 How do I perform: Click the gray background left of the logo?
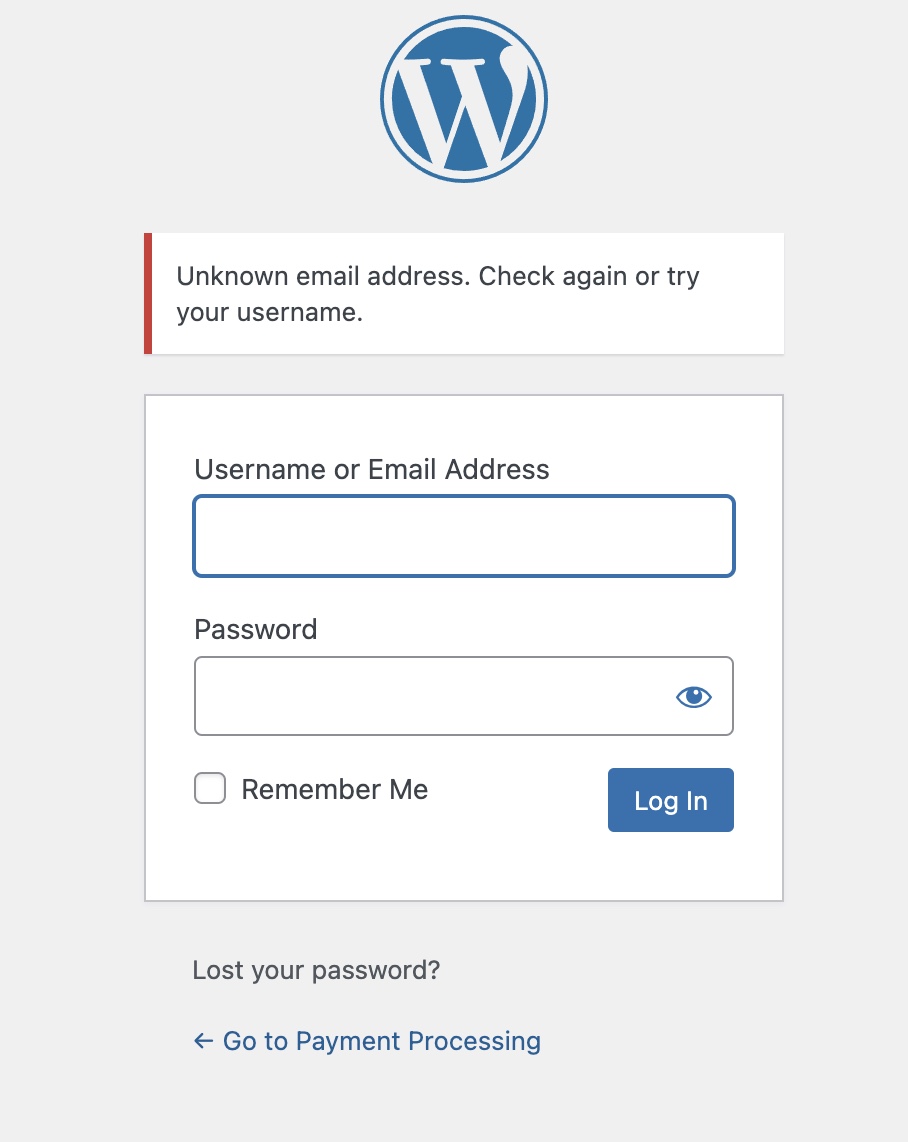(200, 100)
